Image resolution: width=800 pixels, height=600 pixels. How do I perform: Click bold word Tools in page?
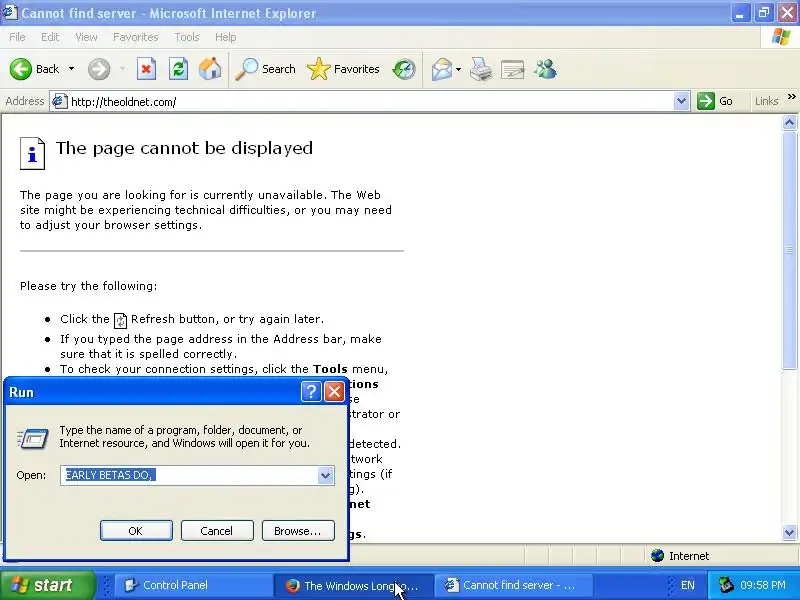click(330, 369)
